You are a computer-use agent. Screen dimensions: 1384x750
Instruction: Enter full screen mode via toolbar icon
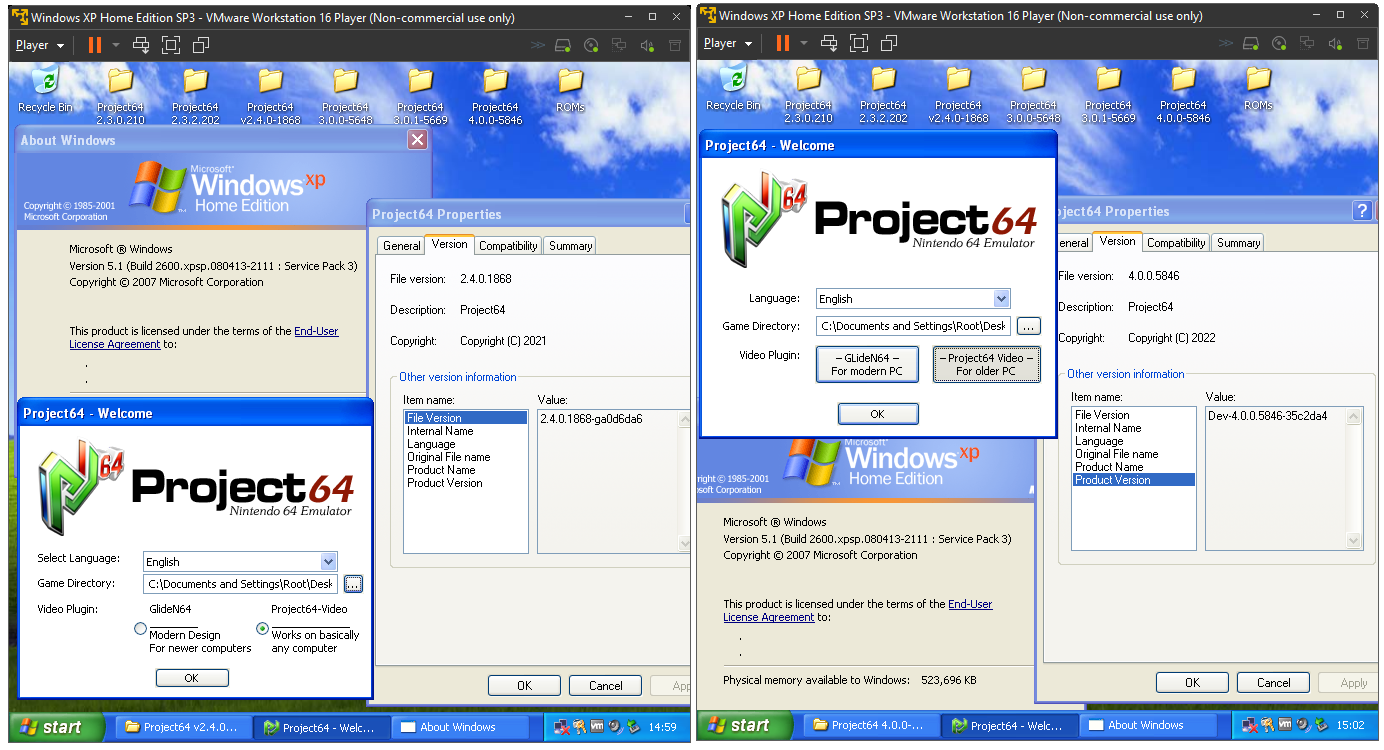(170, 44)
